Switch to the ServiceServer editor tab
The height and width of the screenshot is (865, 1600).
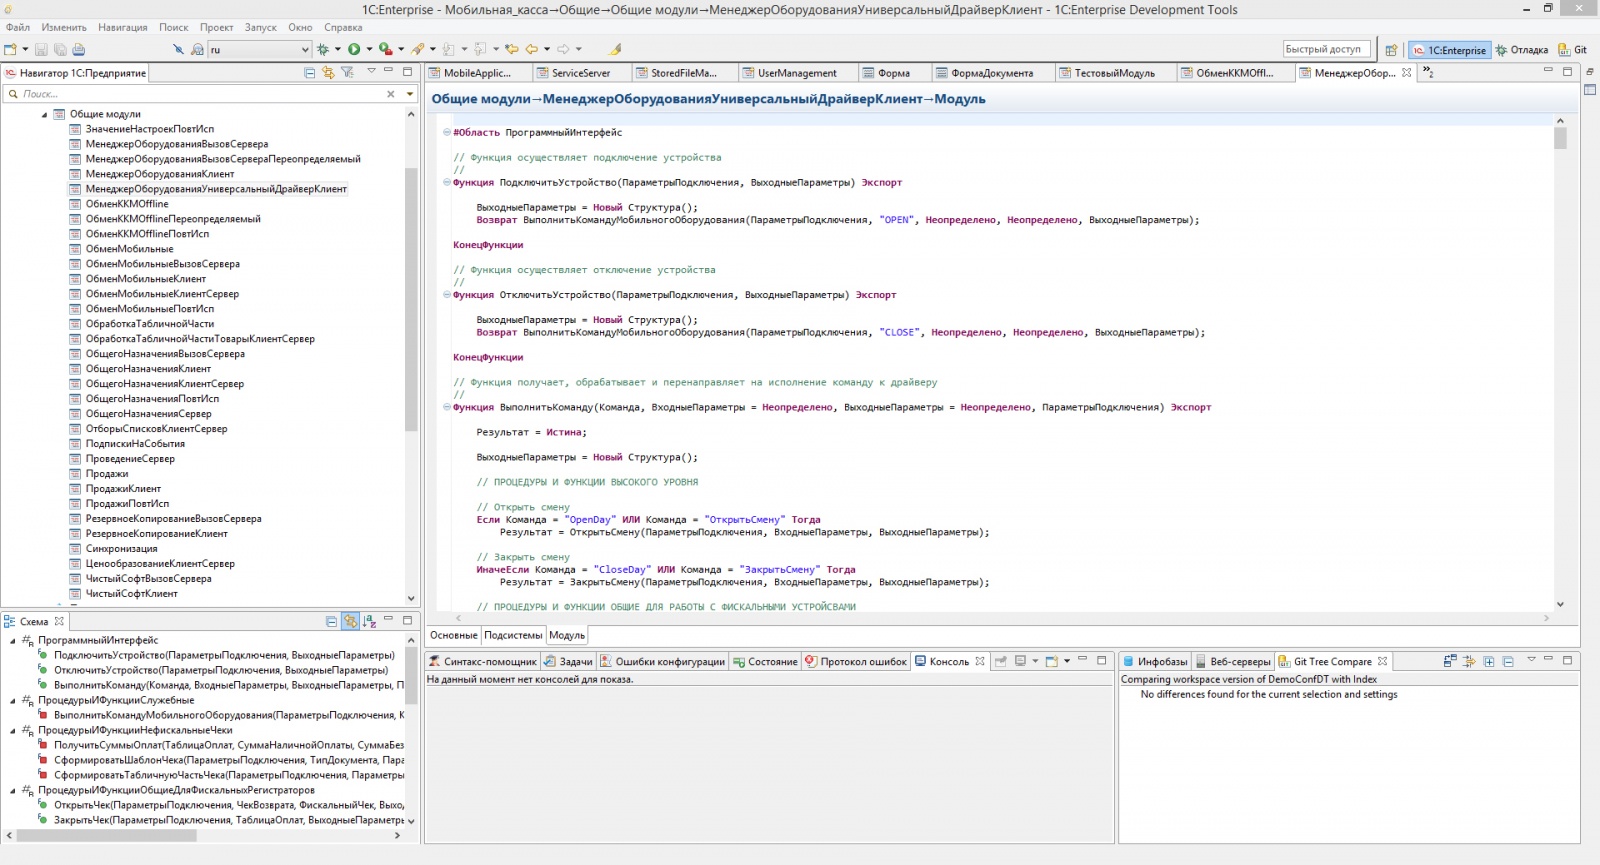580,73
